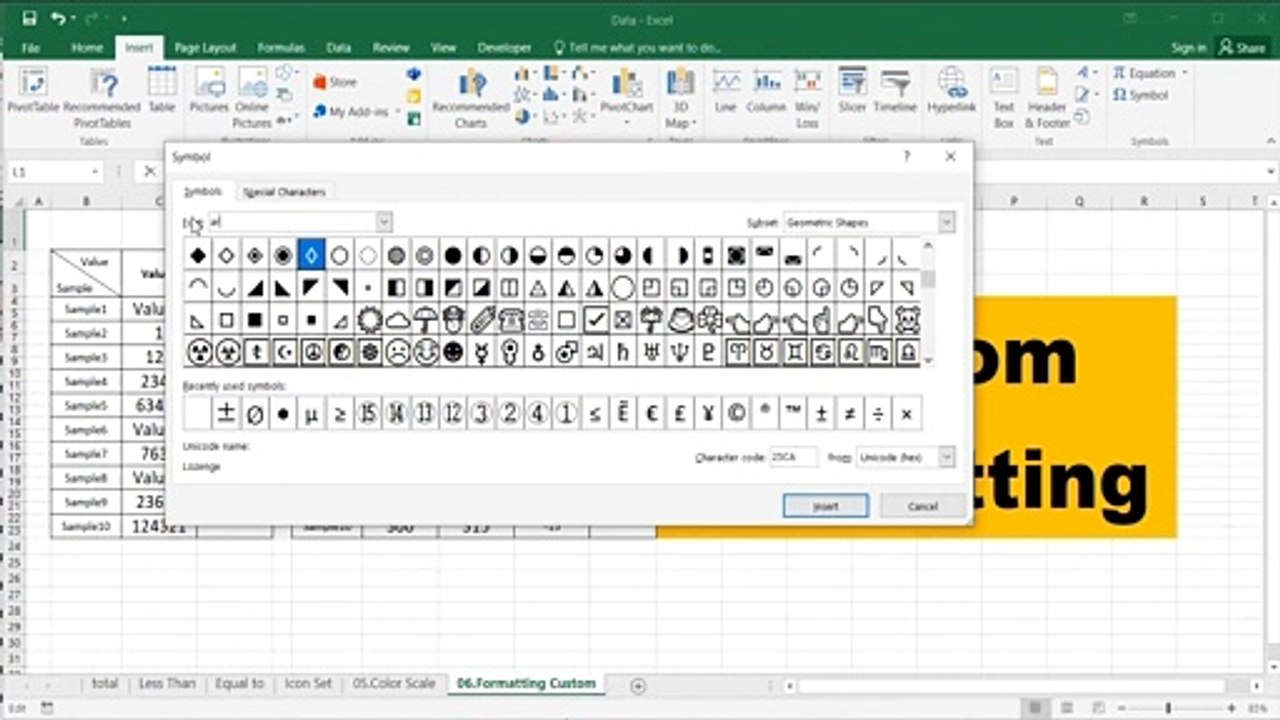
Task: Click the Symbol dialog help question mark
Action: [x=907, y=156]
